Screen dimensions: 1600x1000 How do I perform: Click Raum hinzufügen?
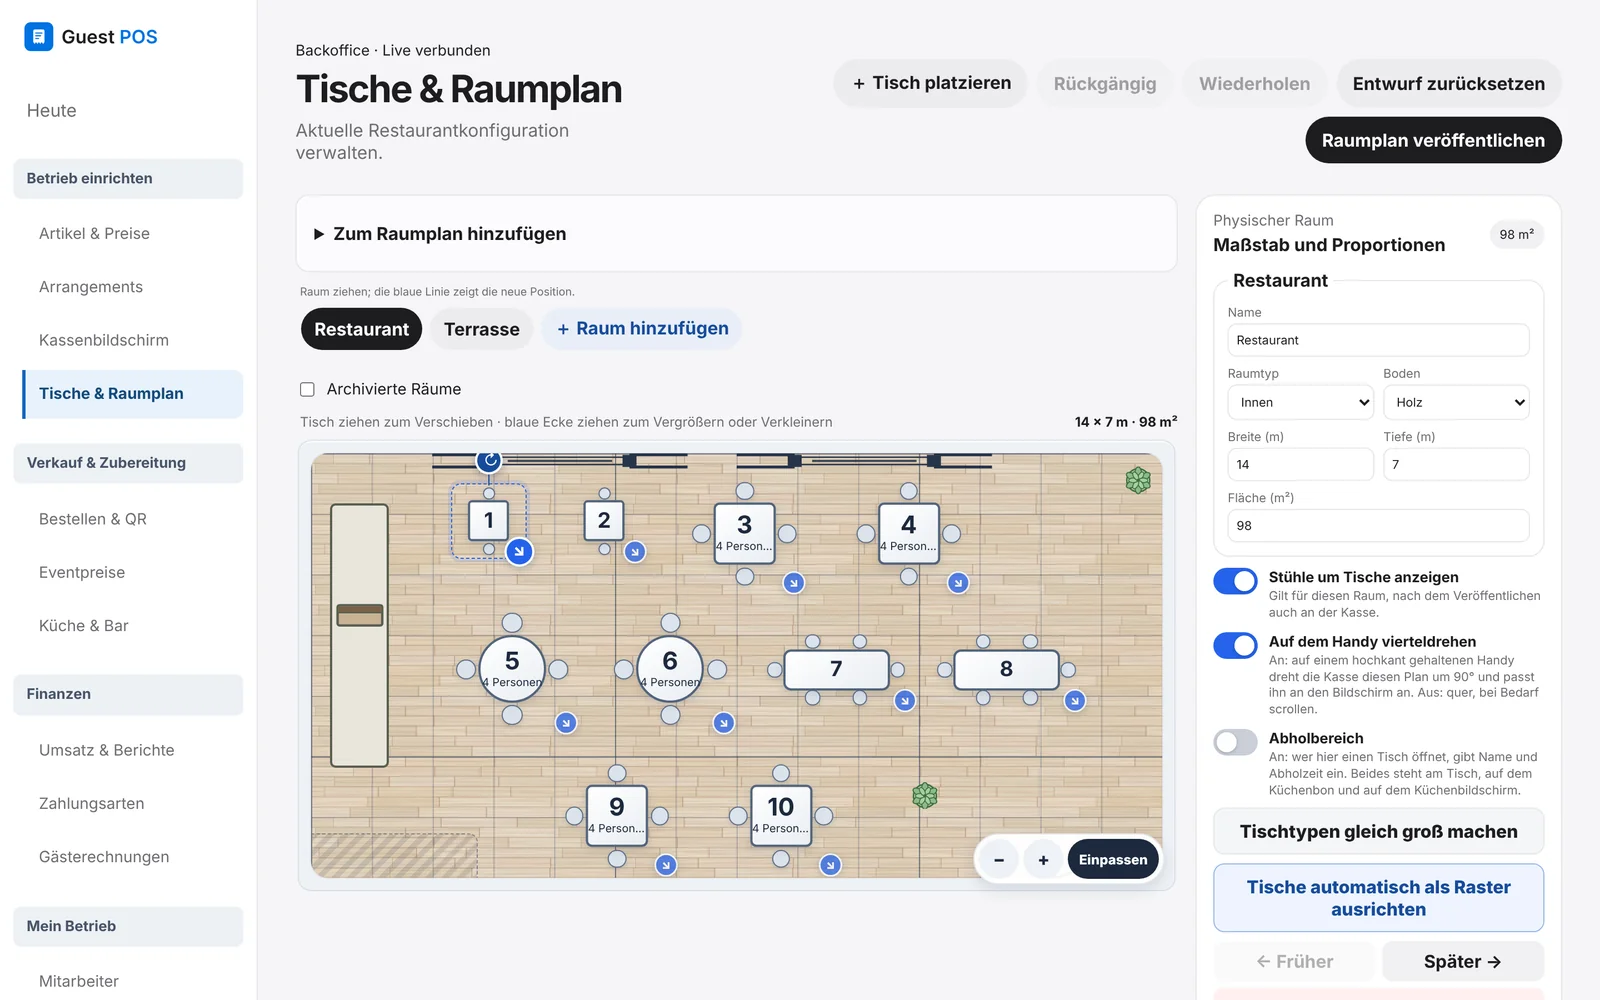(642, 329)
